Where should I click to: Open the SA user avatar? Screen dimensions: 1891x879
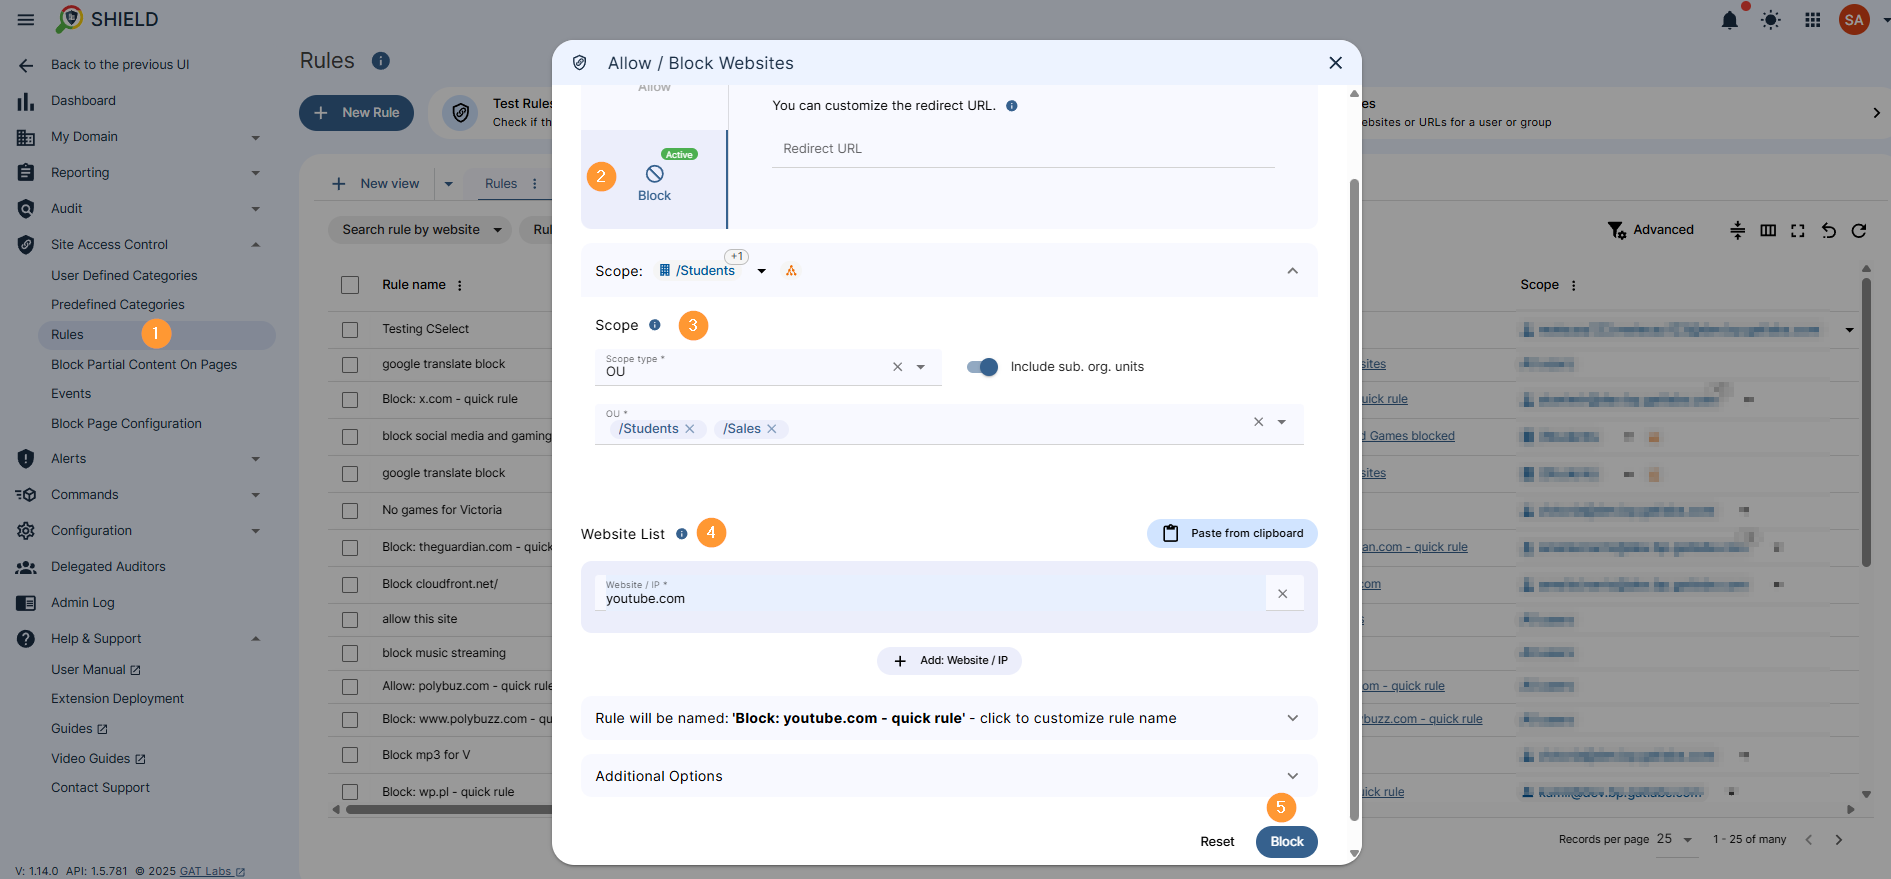tap(1854, 20)
